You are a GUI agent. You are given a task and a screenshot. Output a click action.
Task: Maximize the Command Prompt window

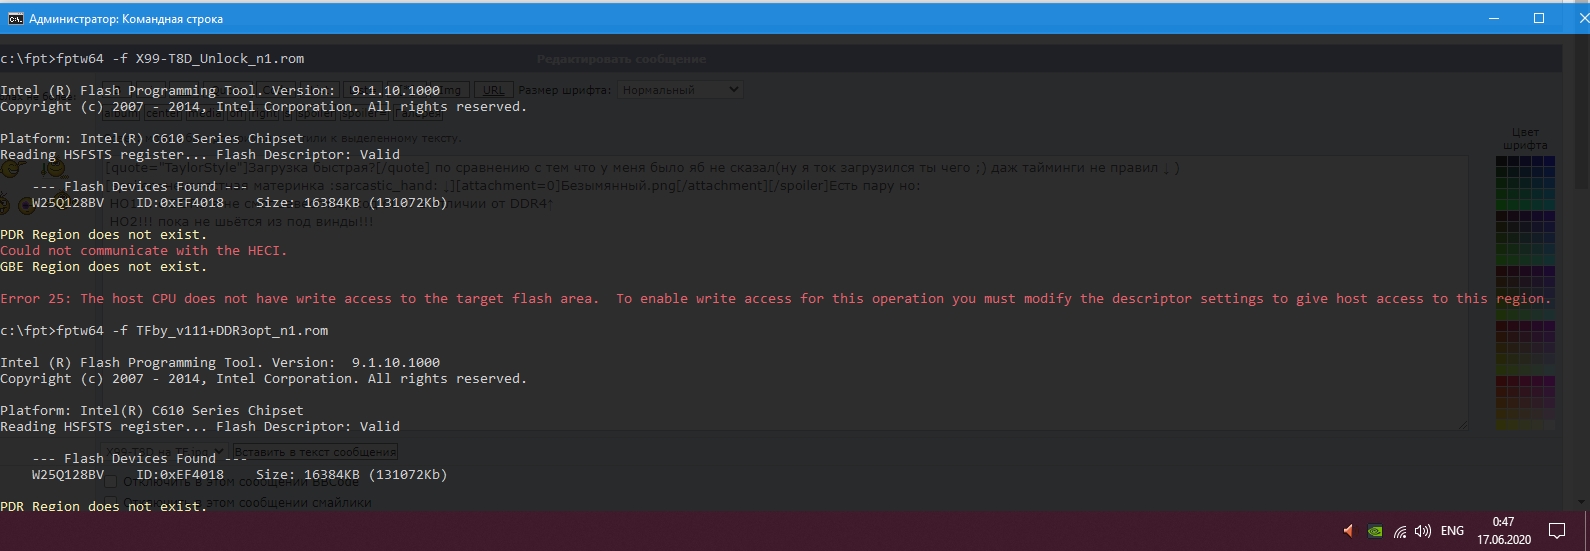click(x=1539, y=18)
